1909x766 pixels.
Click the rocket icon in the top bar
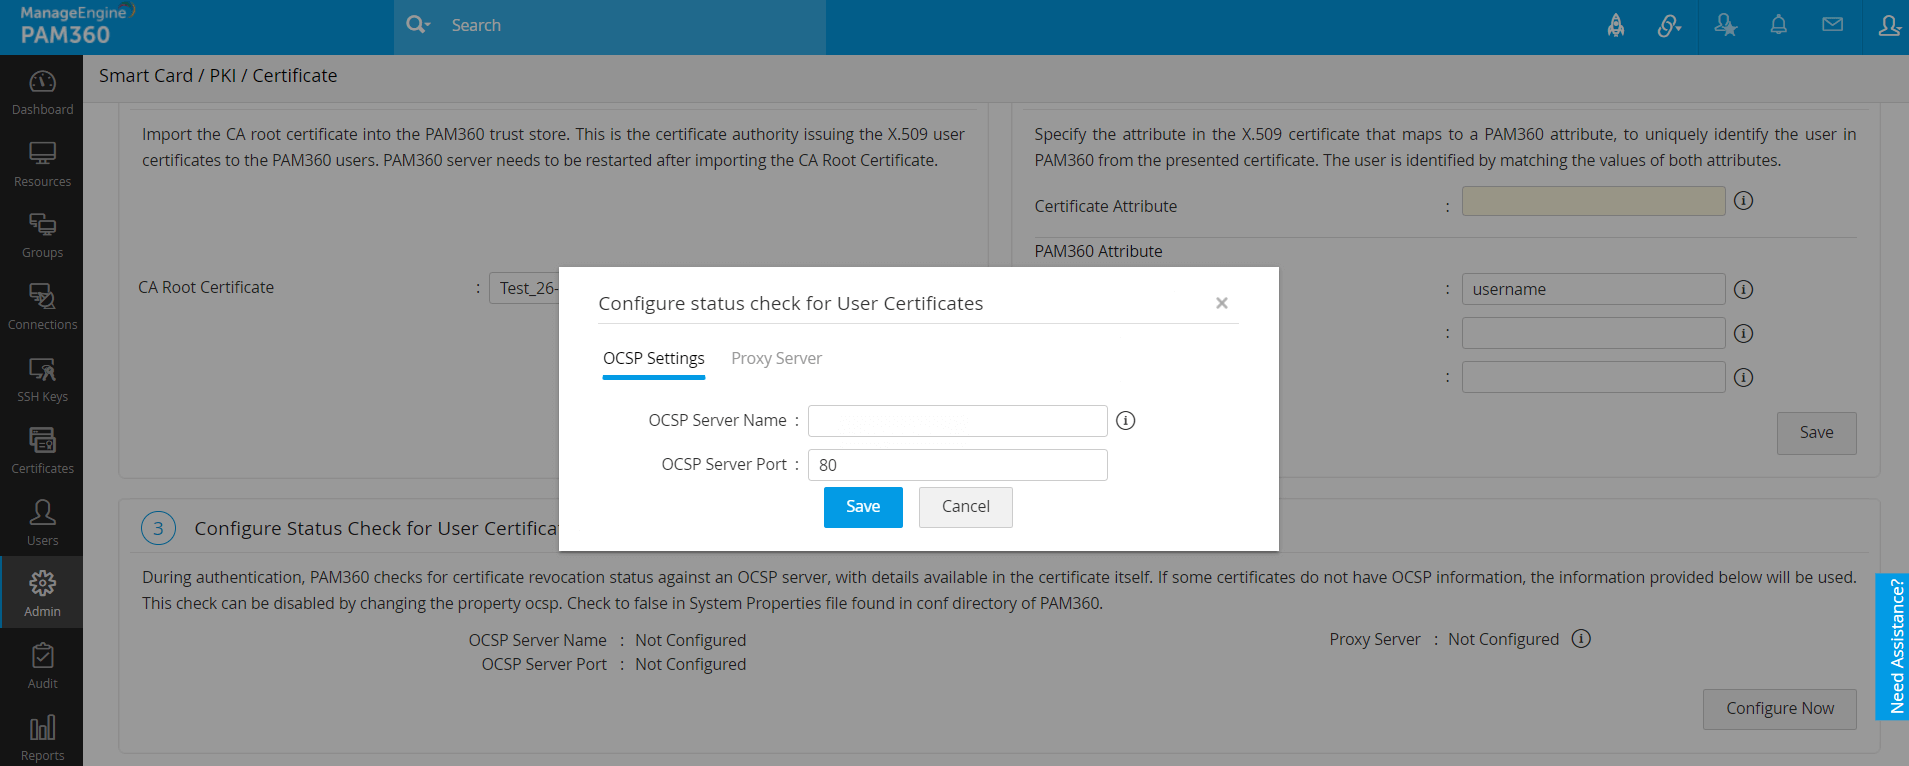[x=1616, y=25]
